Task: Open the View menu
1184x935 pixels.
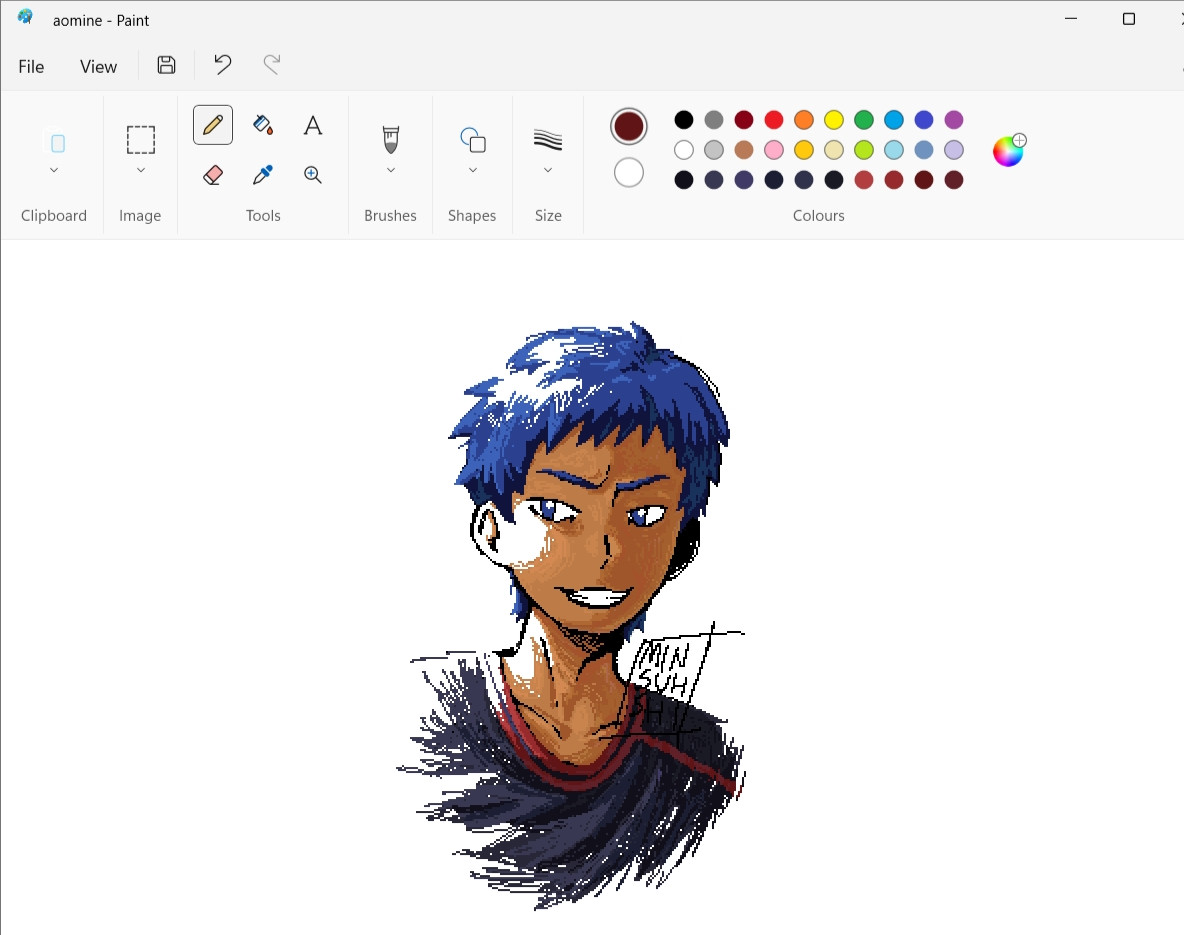Action: [98, 66]
